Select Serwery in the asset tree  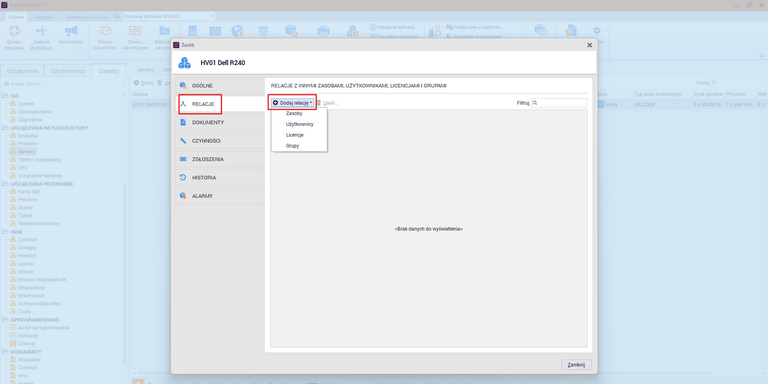coord(27,152)
